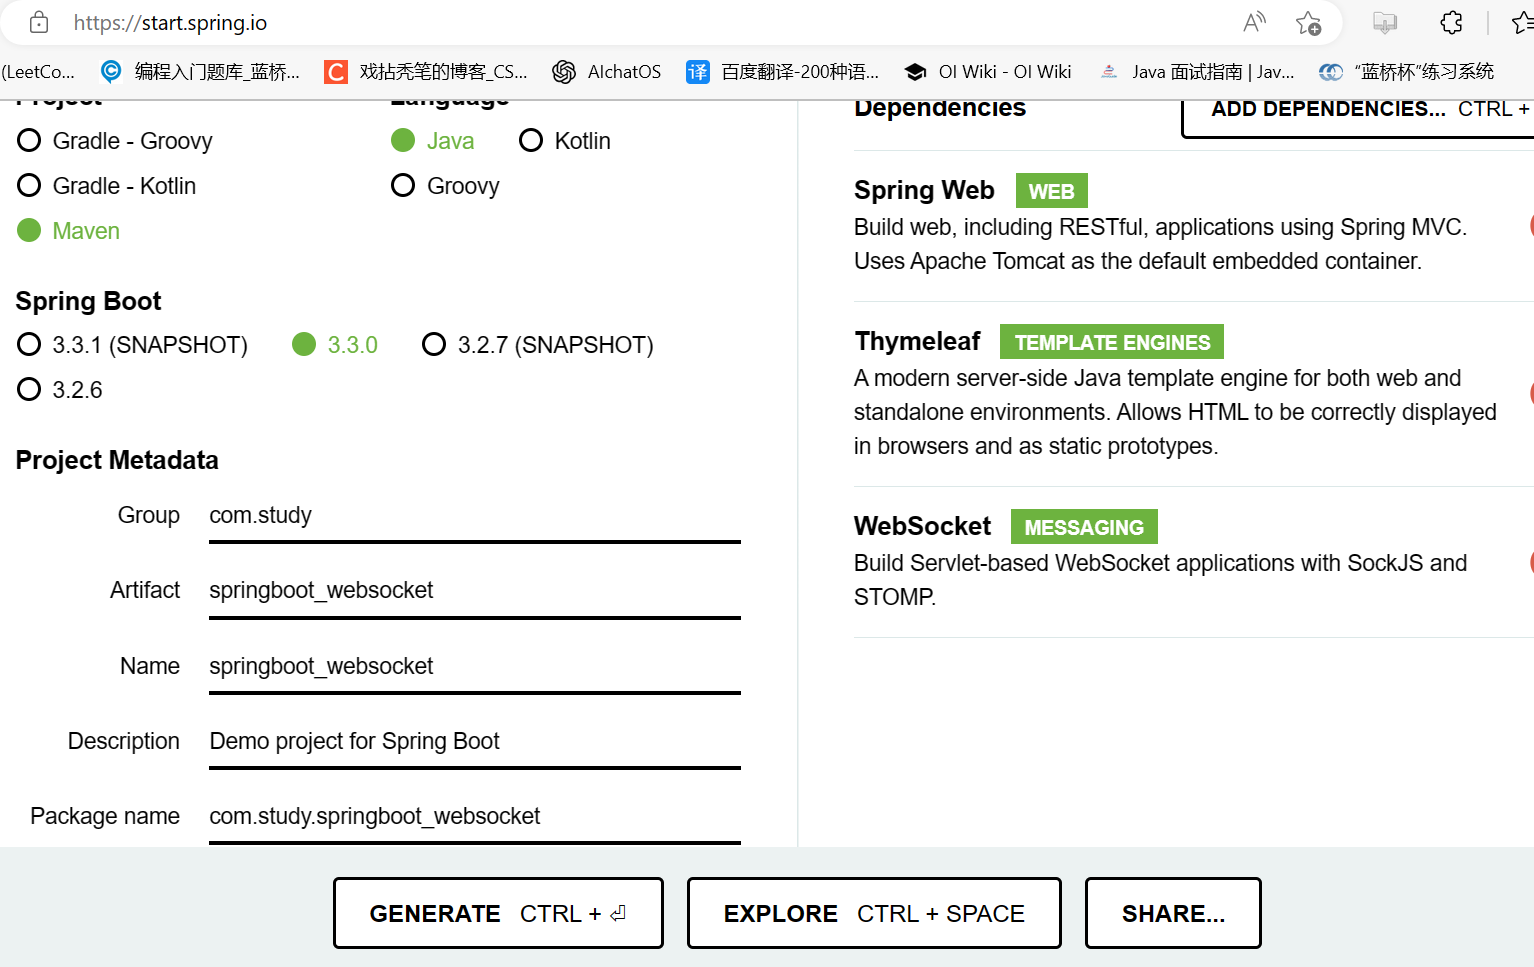Open the OI Wiki bookmark
Viewport: 1534px width, 967px height.
[x=987, y=71]
